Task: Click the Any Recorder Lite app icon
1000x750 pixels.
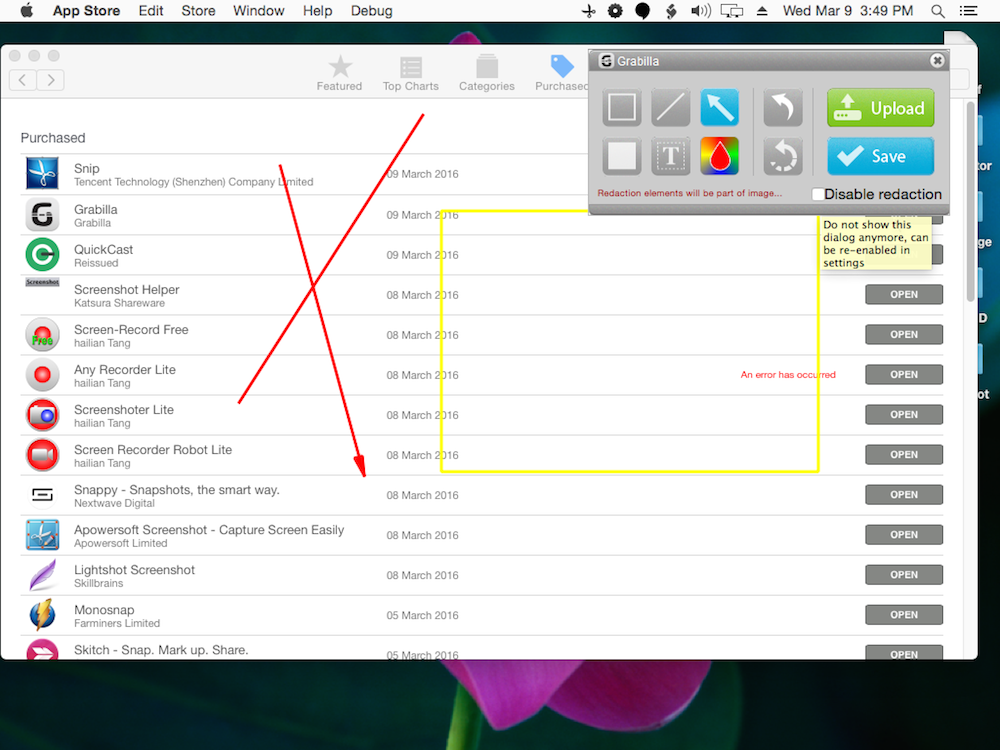Action: click(43, 375)
